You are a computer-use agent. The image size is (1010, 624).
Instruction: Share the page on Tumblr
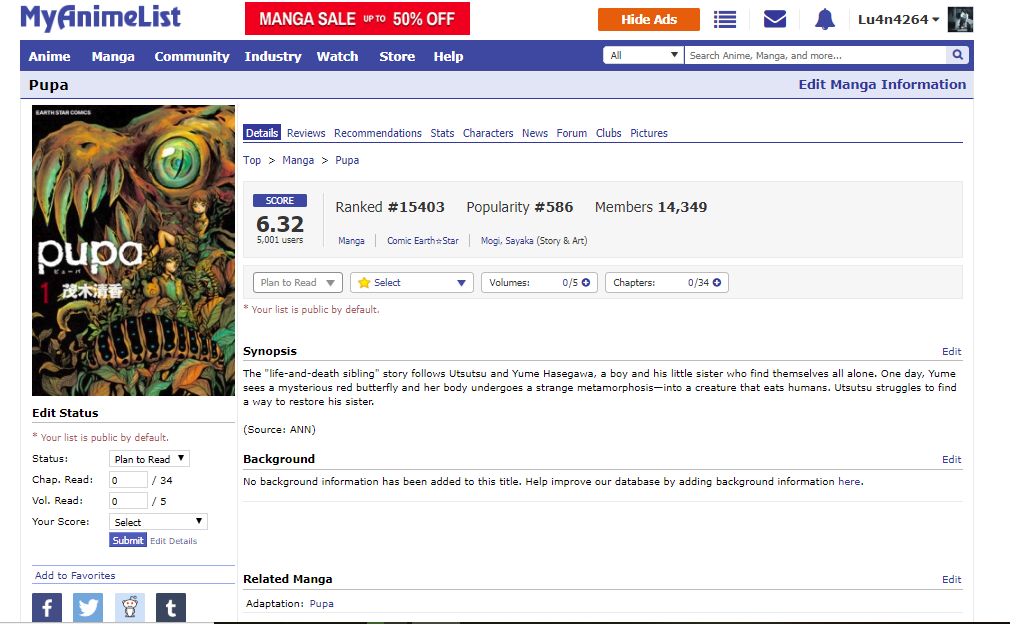pos(171,607)
